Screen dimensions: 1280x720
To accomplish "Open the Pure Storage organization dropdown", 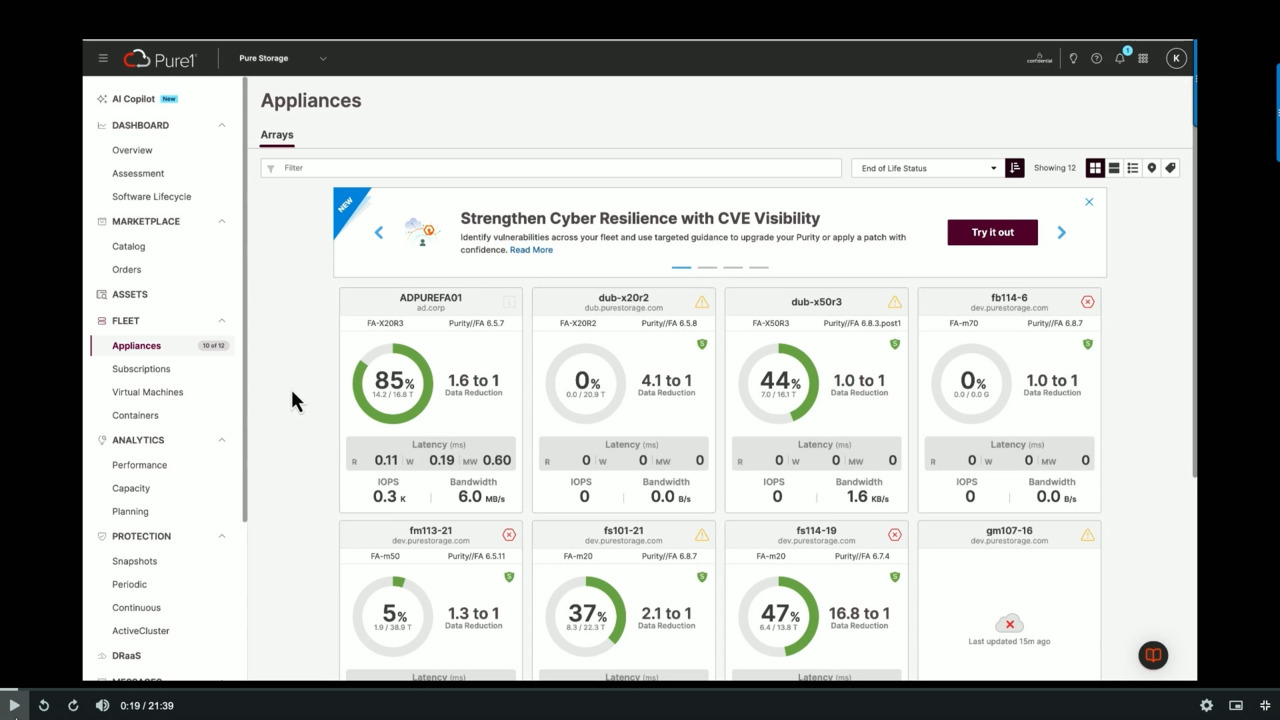I will pyautogui.click(x=282, y=58).
